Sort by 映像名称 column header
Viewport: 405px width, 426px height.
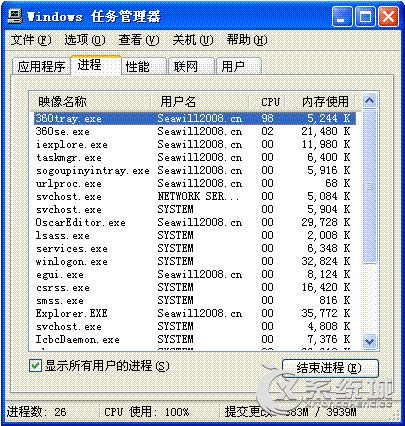tap(90, 102)
